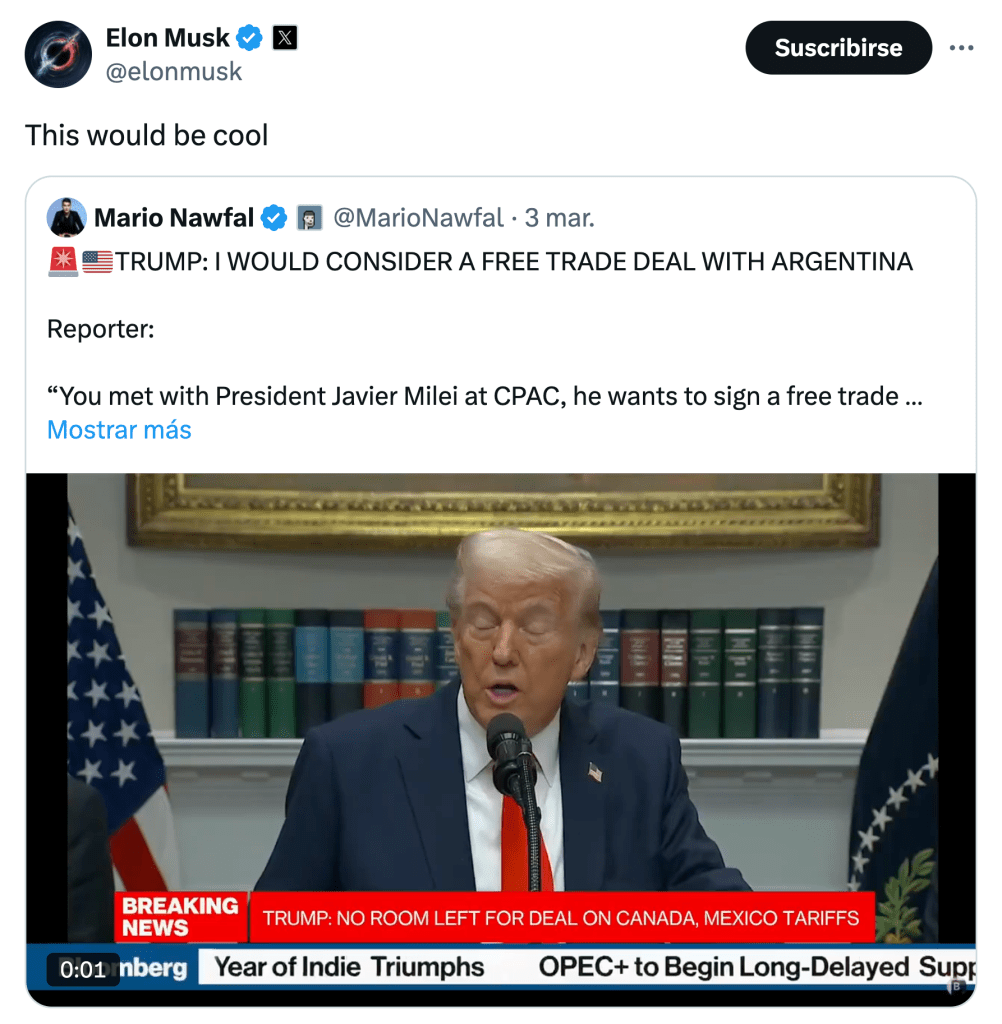The width and height of the screenshot is (1002, 1024).
Task: Open Mario Nawfal's profile avatar
Action: click(x=67, y=217)
